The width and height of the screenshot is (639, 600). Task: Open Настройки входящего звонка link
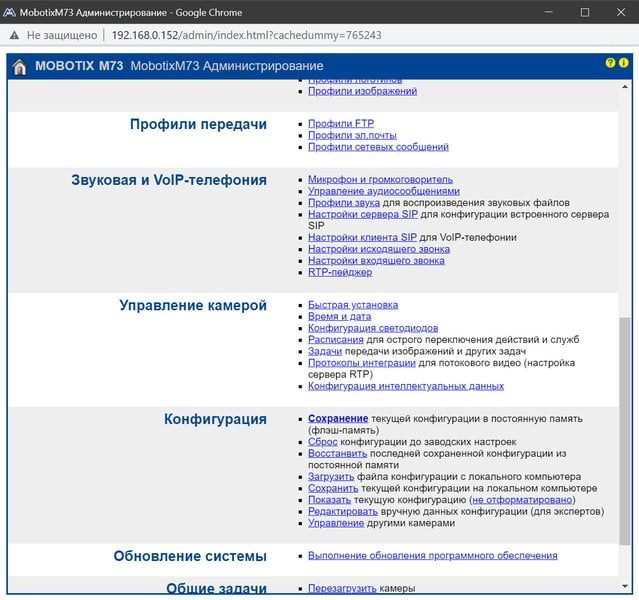pos(376,260)
